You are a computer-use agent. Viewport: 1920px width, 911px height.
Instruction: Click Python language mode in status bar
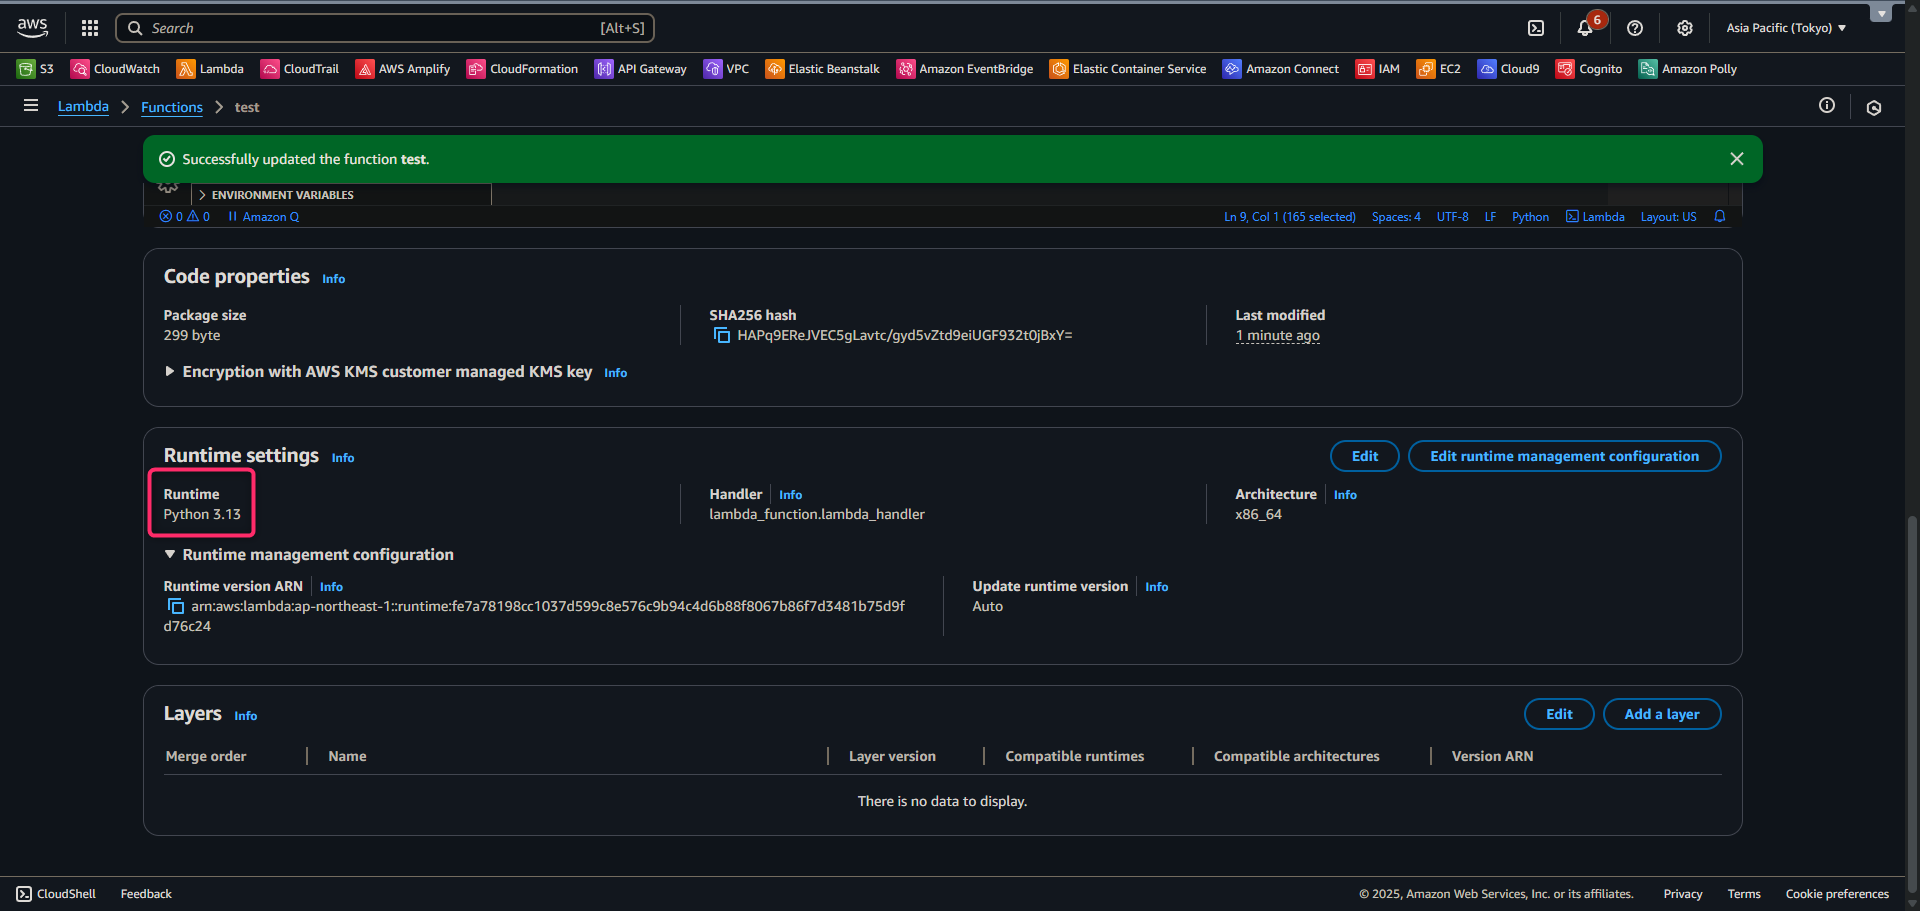click(1530, 217)
